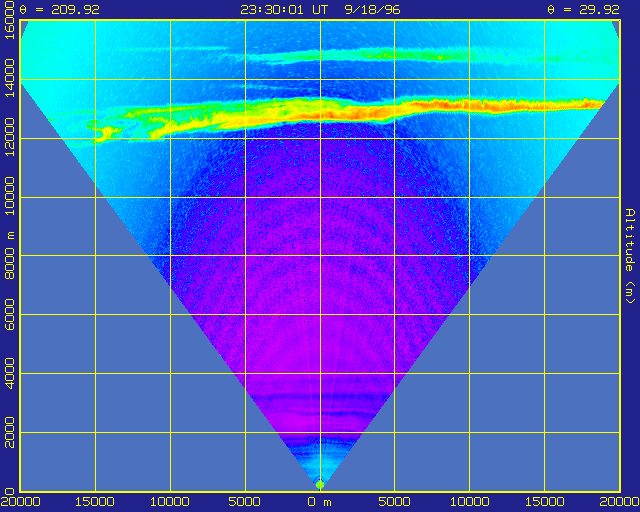Click the 6000 altitude tick label

(x=9, y=314)
